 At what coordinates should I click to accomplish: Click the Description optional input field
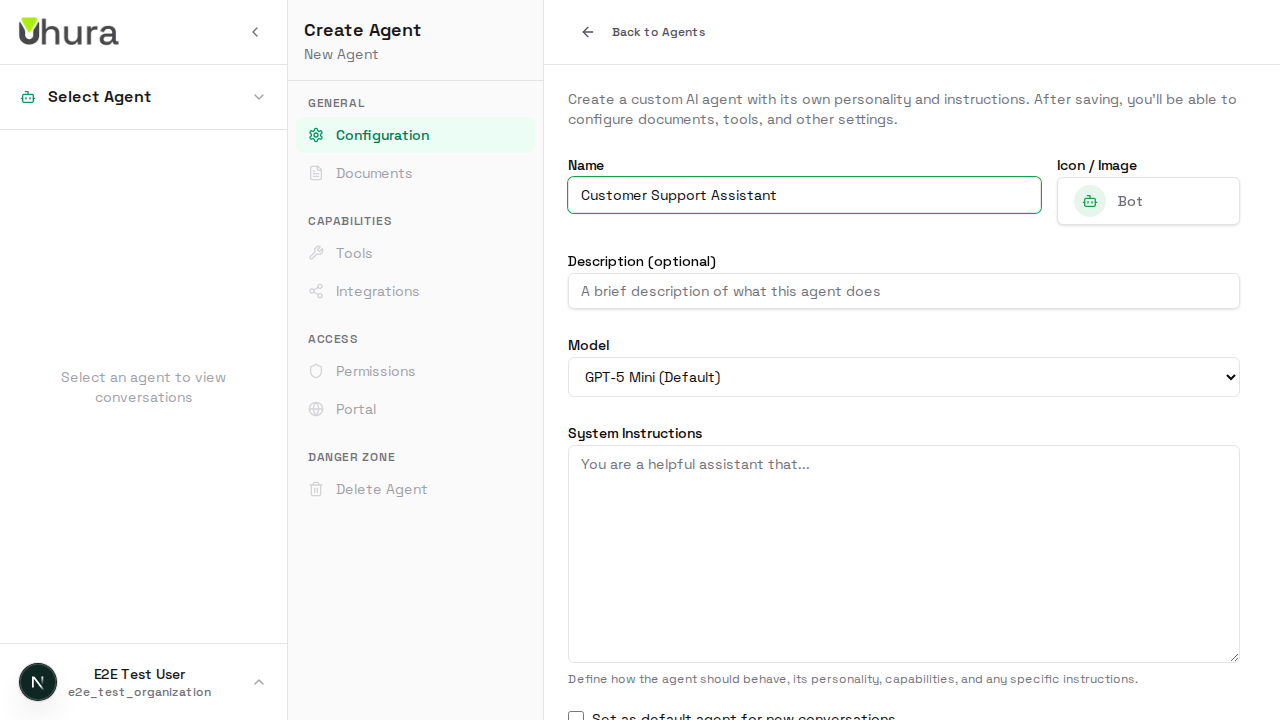903,291
